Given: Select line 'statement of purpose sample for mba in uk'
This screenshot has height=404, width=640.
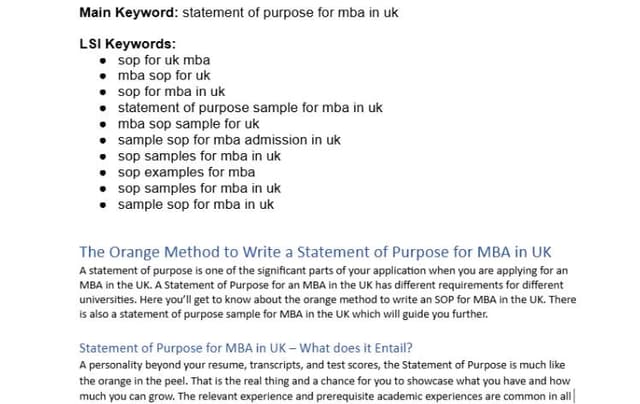Looking at the screenshot, I should click(x=250, y=108).
